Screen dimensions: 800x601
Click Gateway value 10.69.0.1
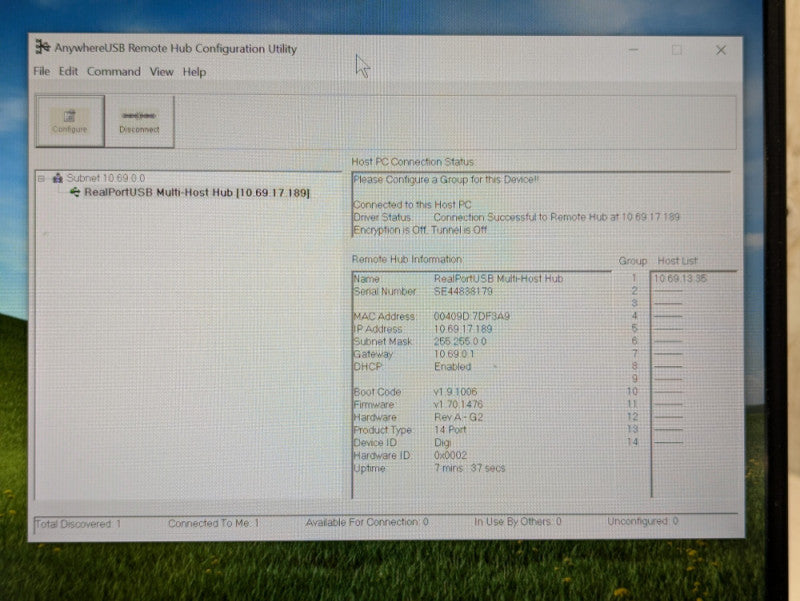tap(454, 354)
